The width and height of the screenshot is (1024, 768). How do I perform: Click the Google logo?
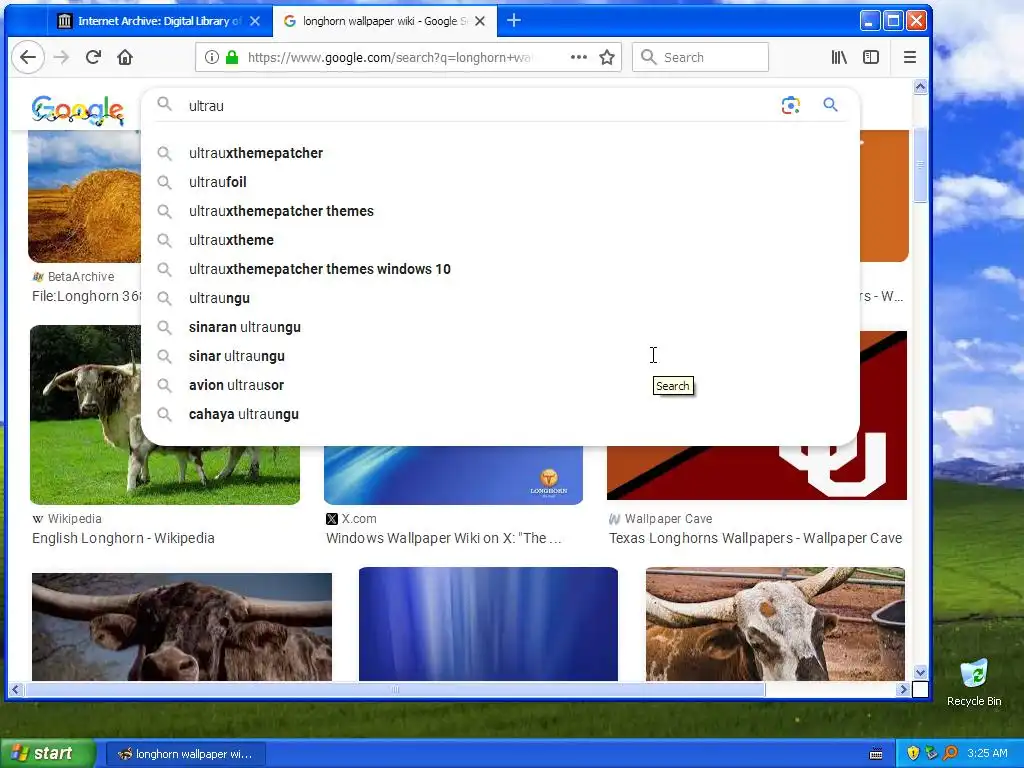[78, 110]
